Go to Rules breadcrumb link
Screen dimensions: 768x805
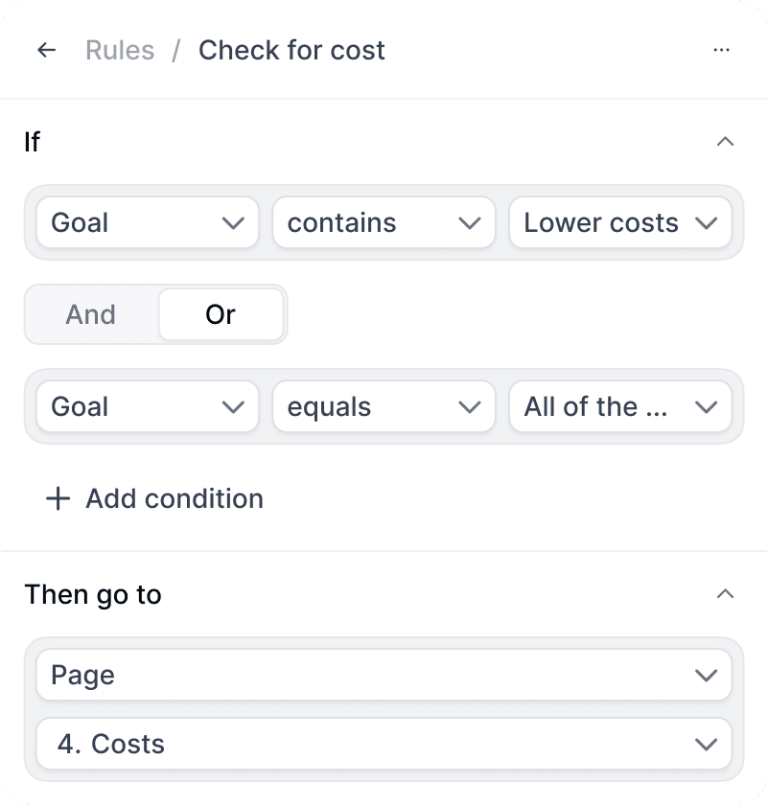point(120,50)
